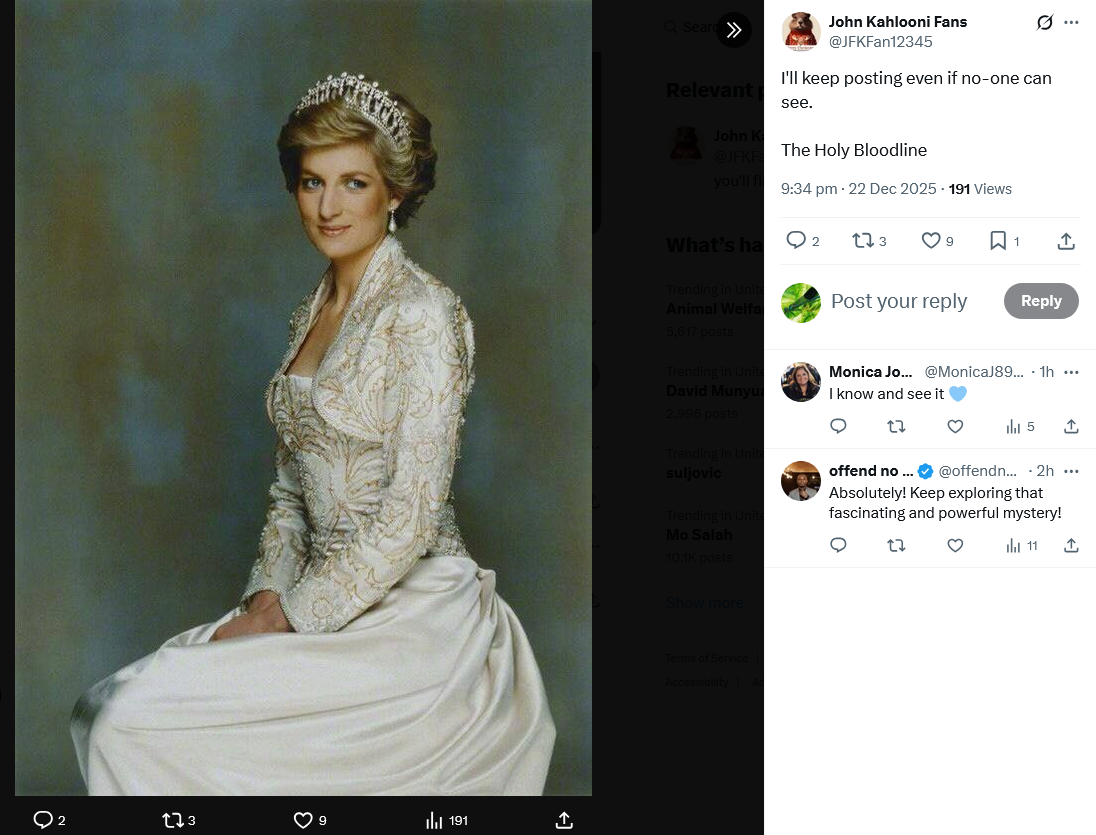Open more options on offend no's reply
This screenshot has height=835, width=1096.
[x=1071, y=471]
